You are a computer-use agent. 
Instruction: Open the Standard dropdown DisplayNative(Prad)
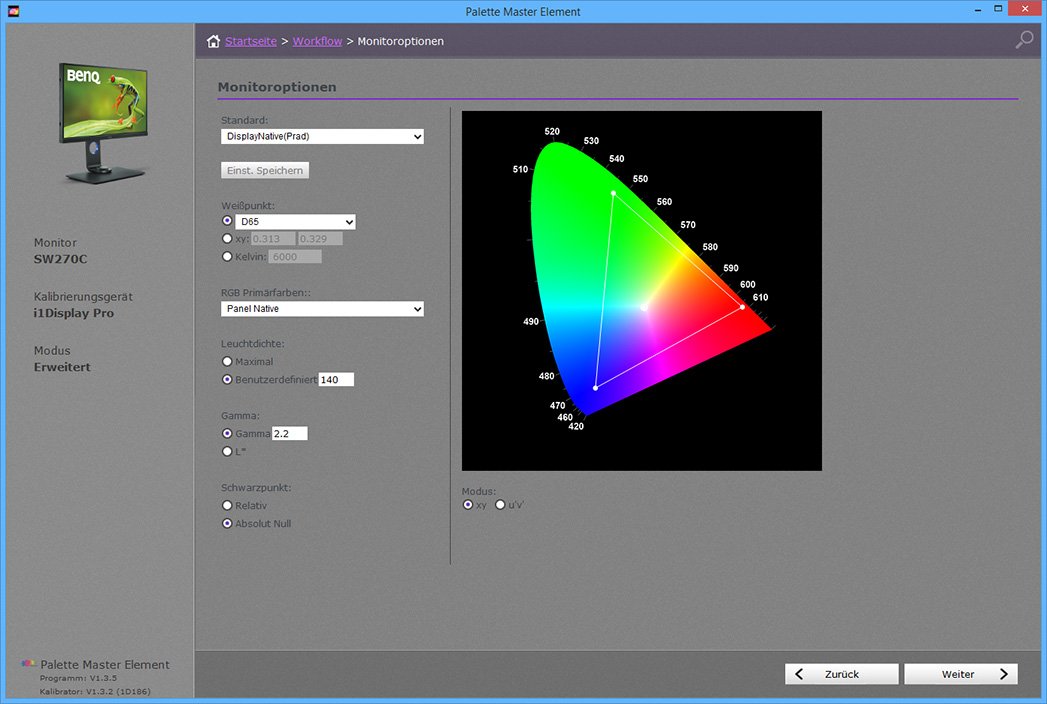(x=322, y=136)
